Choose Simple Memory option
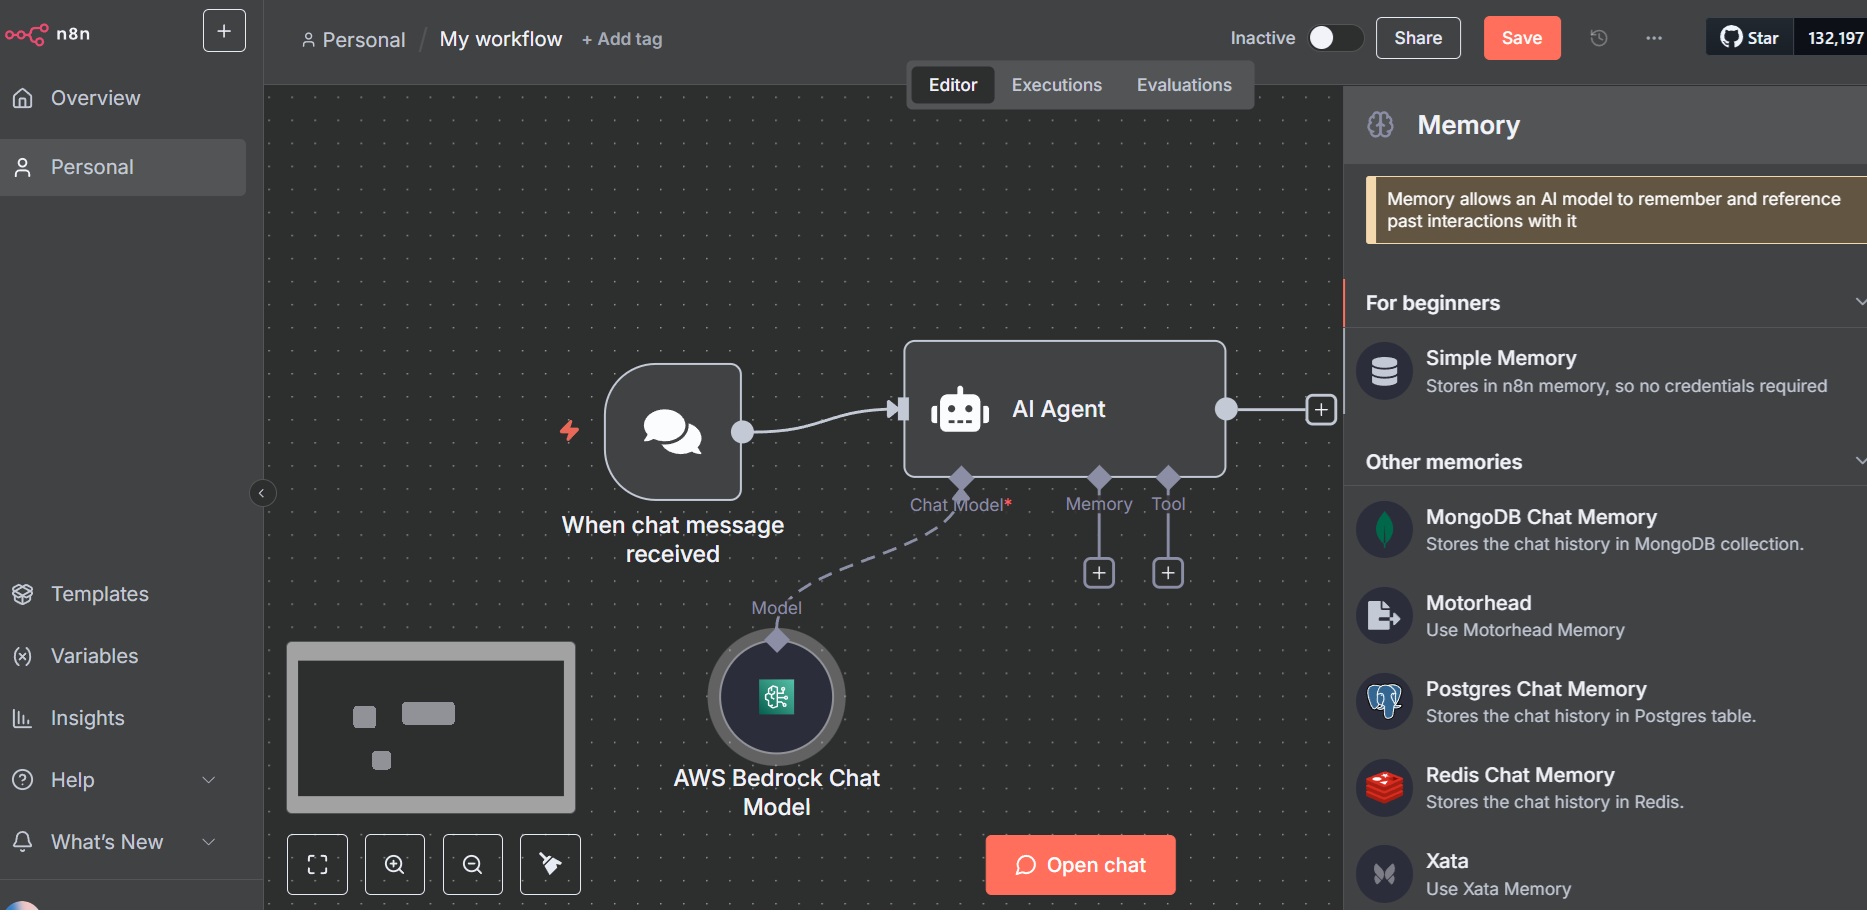 [1605, 371]
